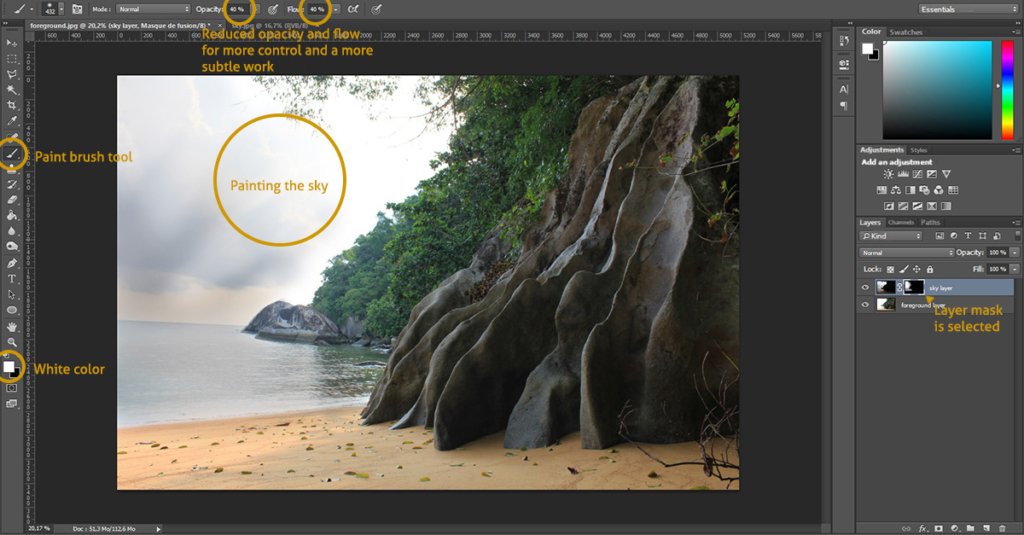Select the Move tool
1024x535 pixels.
tap(12, 43)
